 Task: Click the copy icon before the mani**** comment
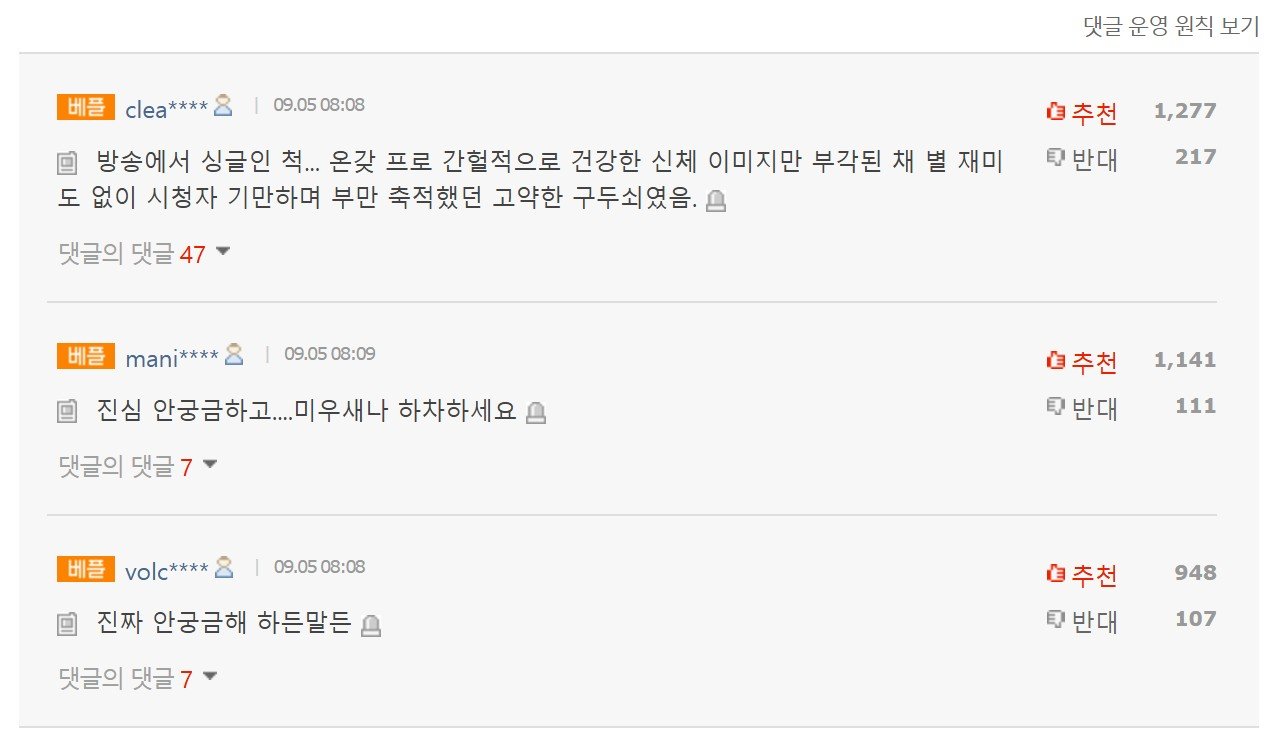(x=68, y=411)
